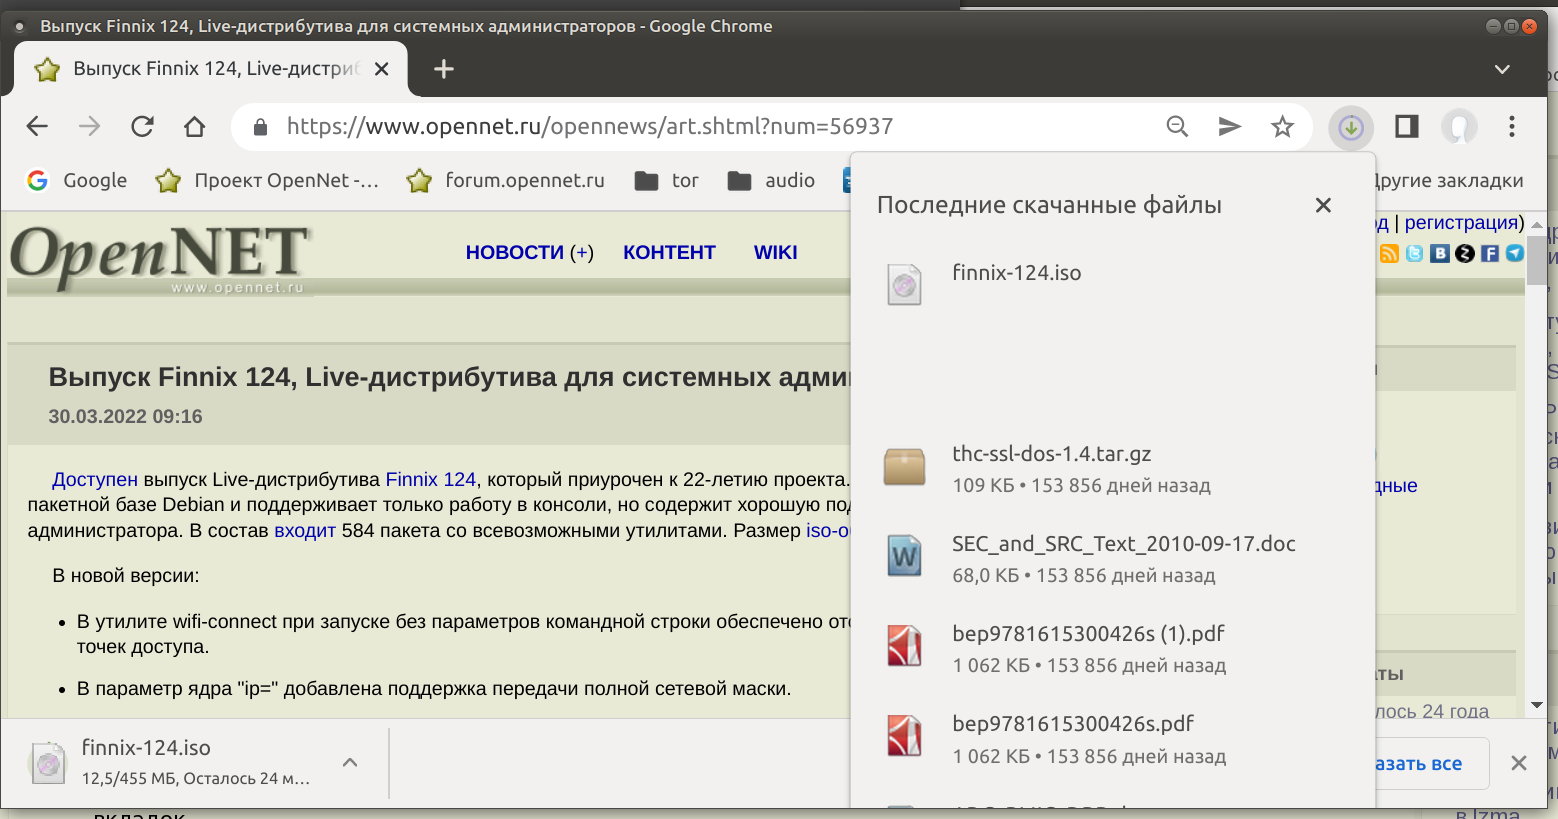Go to the browser home page
The height and width of the screenshot is (819, 1558).
point(194,126)
